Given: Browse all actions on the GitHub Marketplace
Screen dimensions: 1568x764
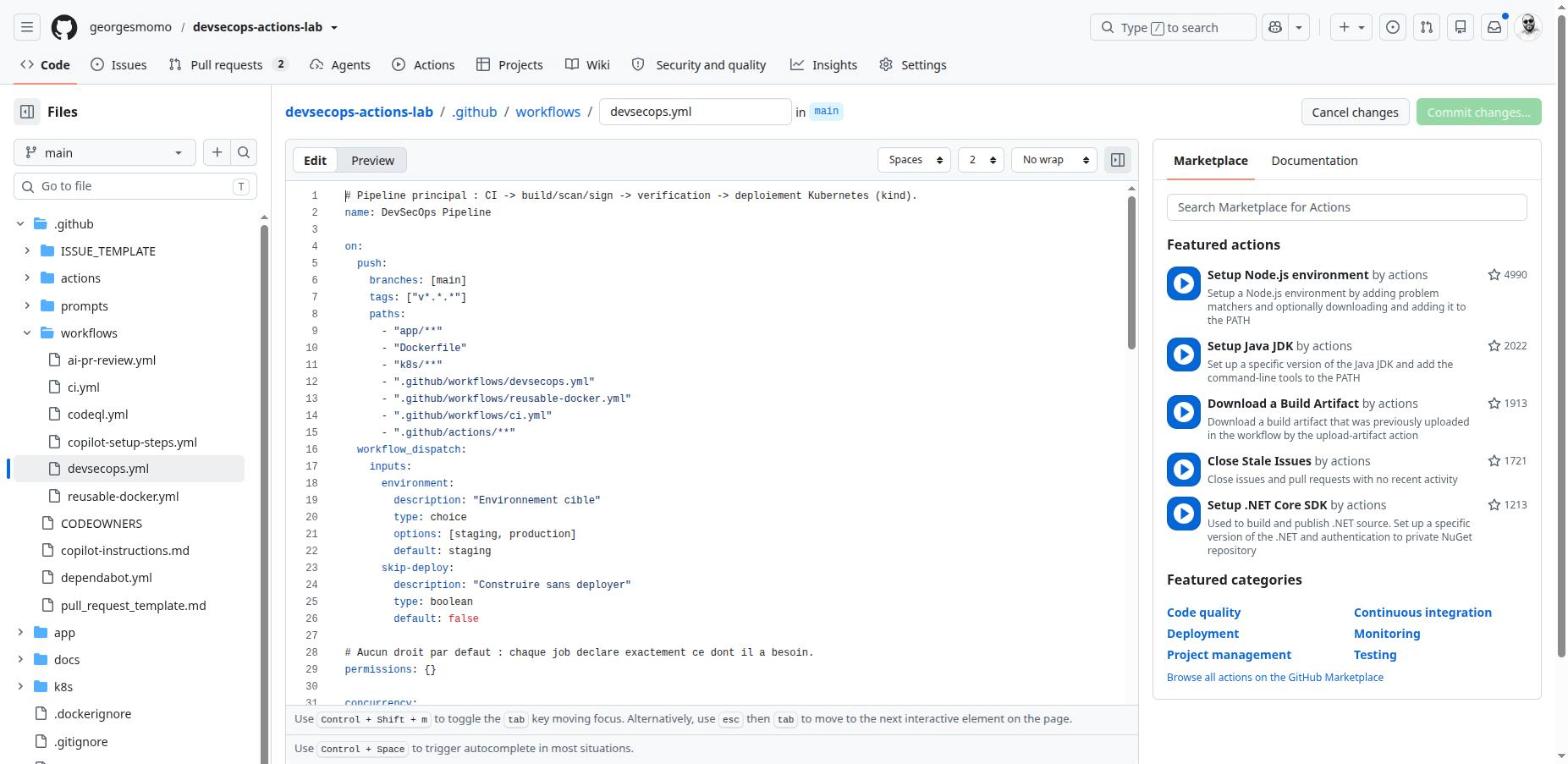Looking at the screenshot, I should [1275, 677].
